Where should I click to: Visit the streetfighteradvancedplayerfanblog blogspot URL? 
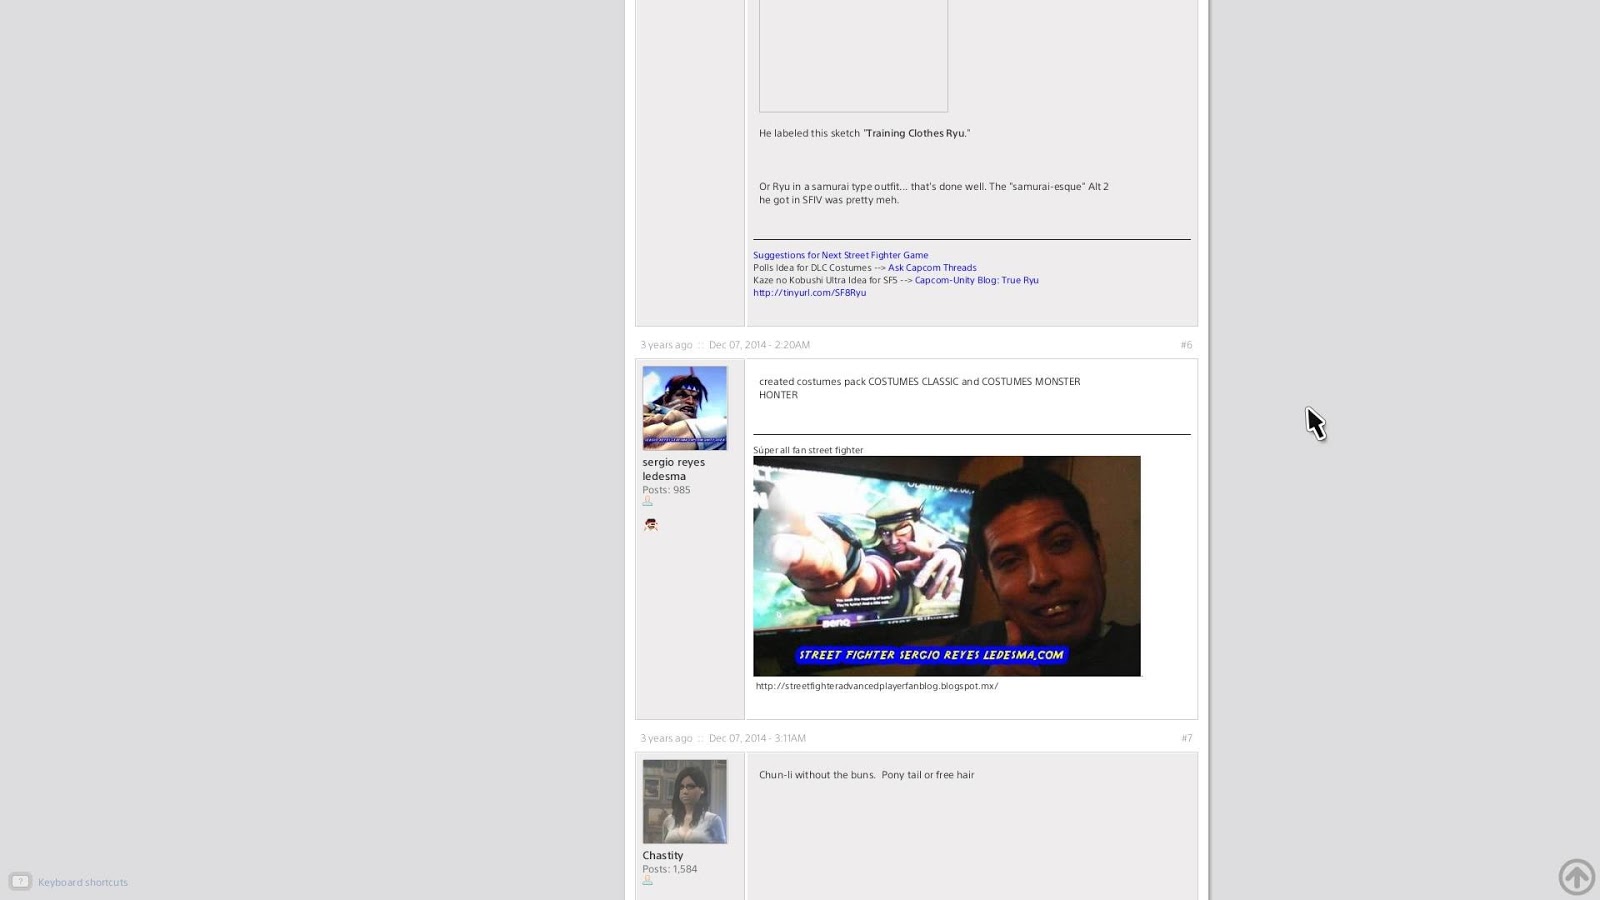pyautogui.click(x=877, y=686)
